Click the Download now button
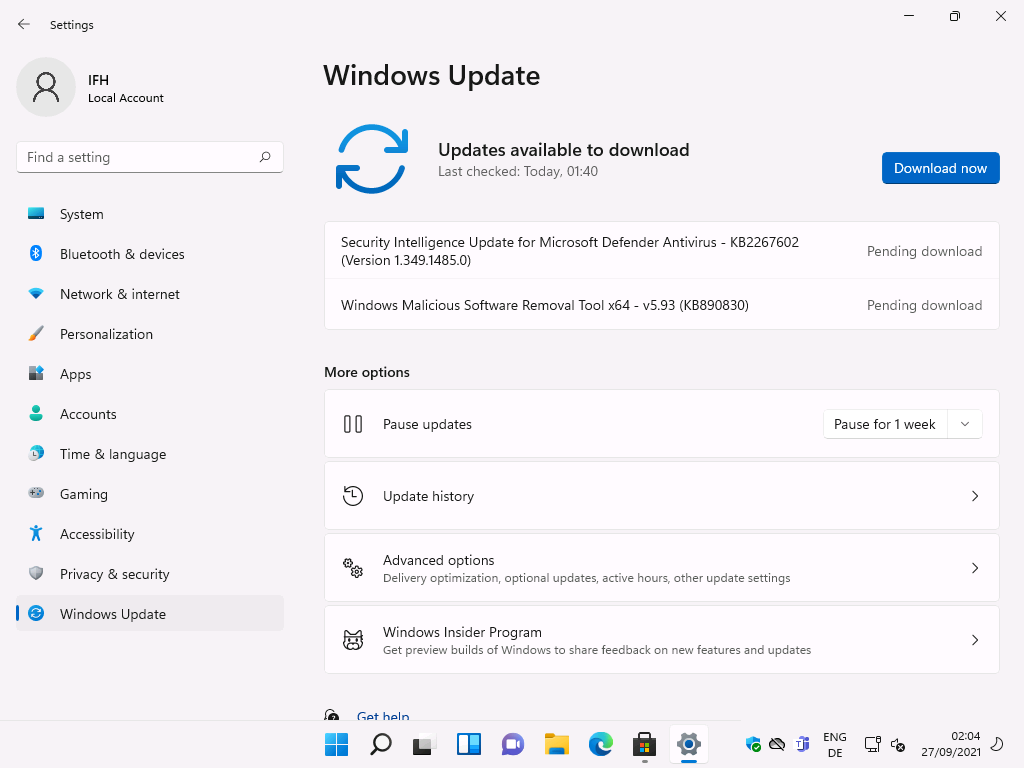Screen dimensions: 1024x768 pyautogui.click(x=940, y=168)
